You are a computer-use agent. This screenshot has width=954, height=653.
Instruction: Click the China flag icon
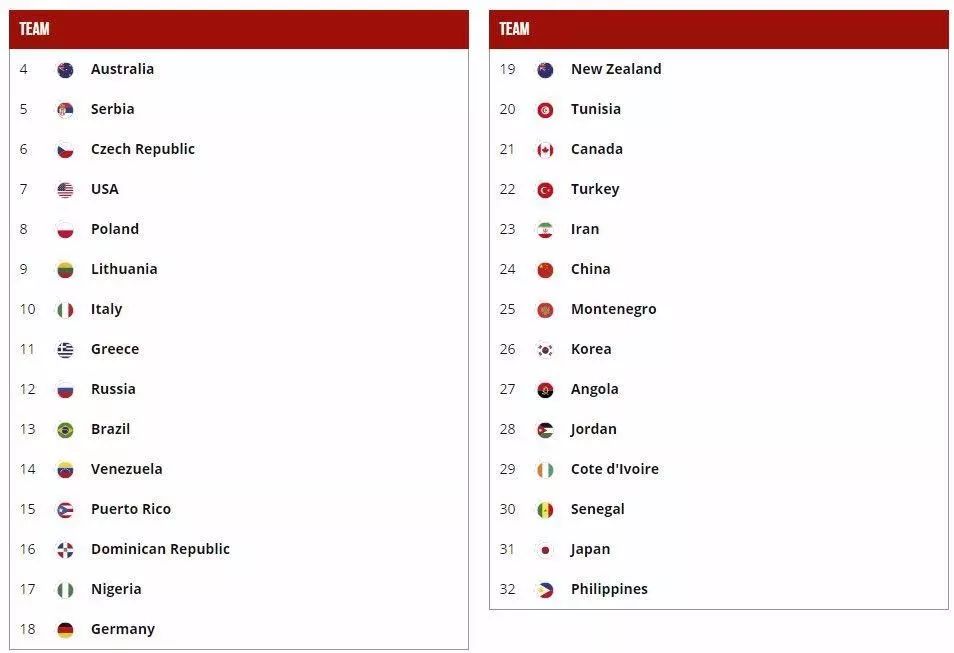[x=545, y=270]
